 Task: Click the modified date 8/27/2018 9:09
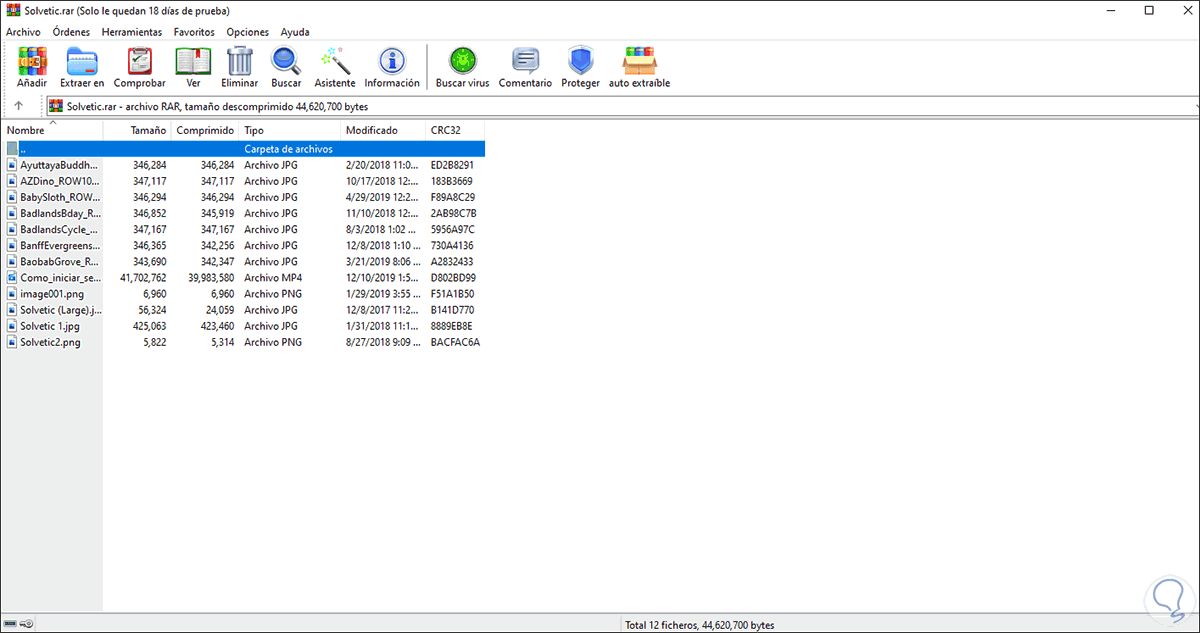pos(384,342)
